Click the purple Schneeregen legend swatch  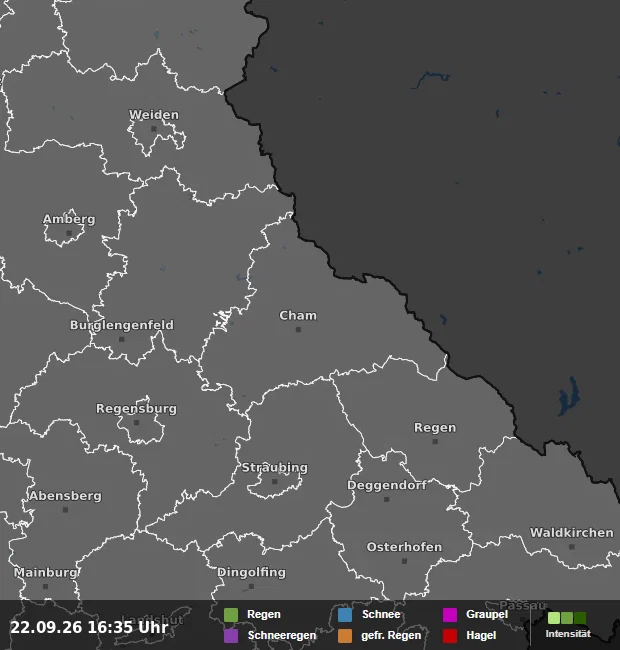[x=231, y=636]
